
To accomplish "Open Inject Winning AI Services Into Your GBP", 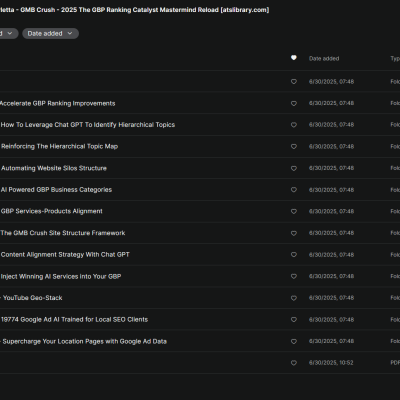I will click(61, 276).
